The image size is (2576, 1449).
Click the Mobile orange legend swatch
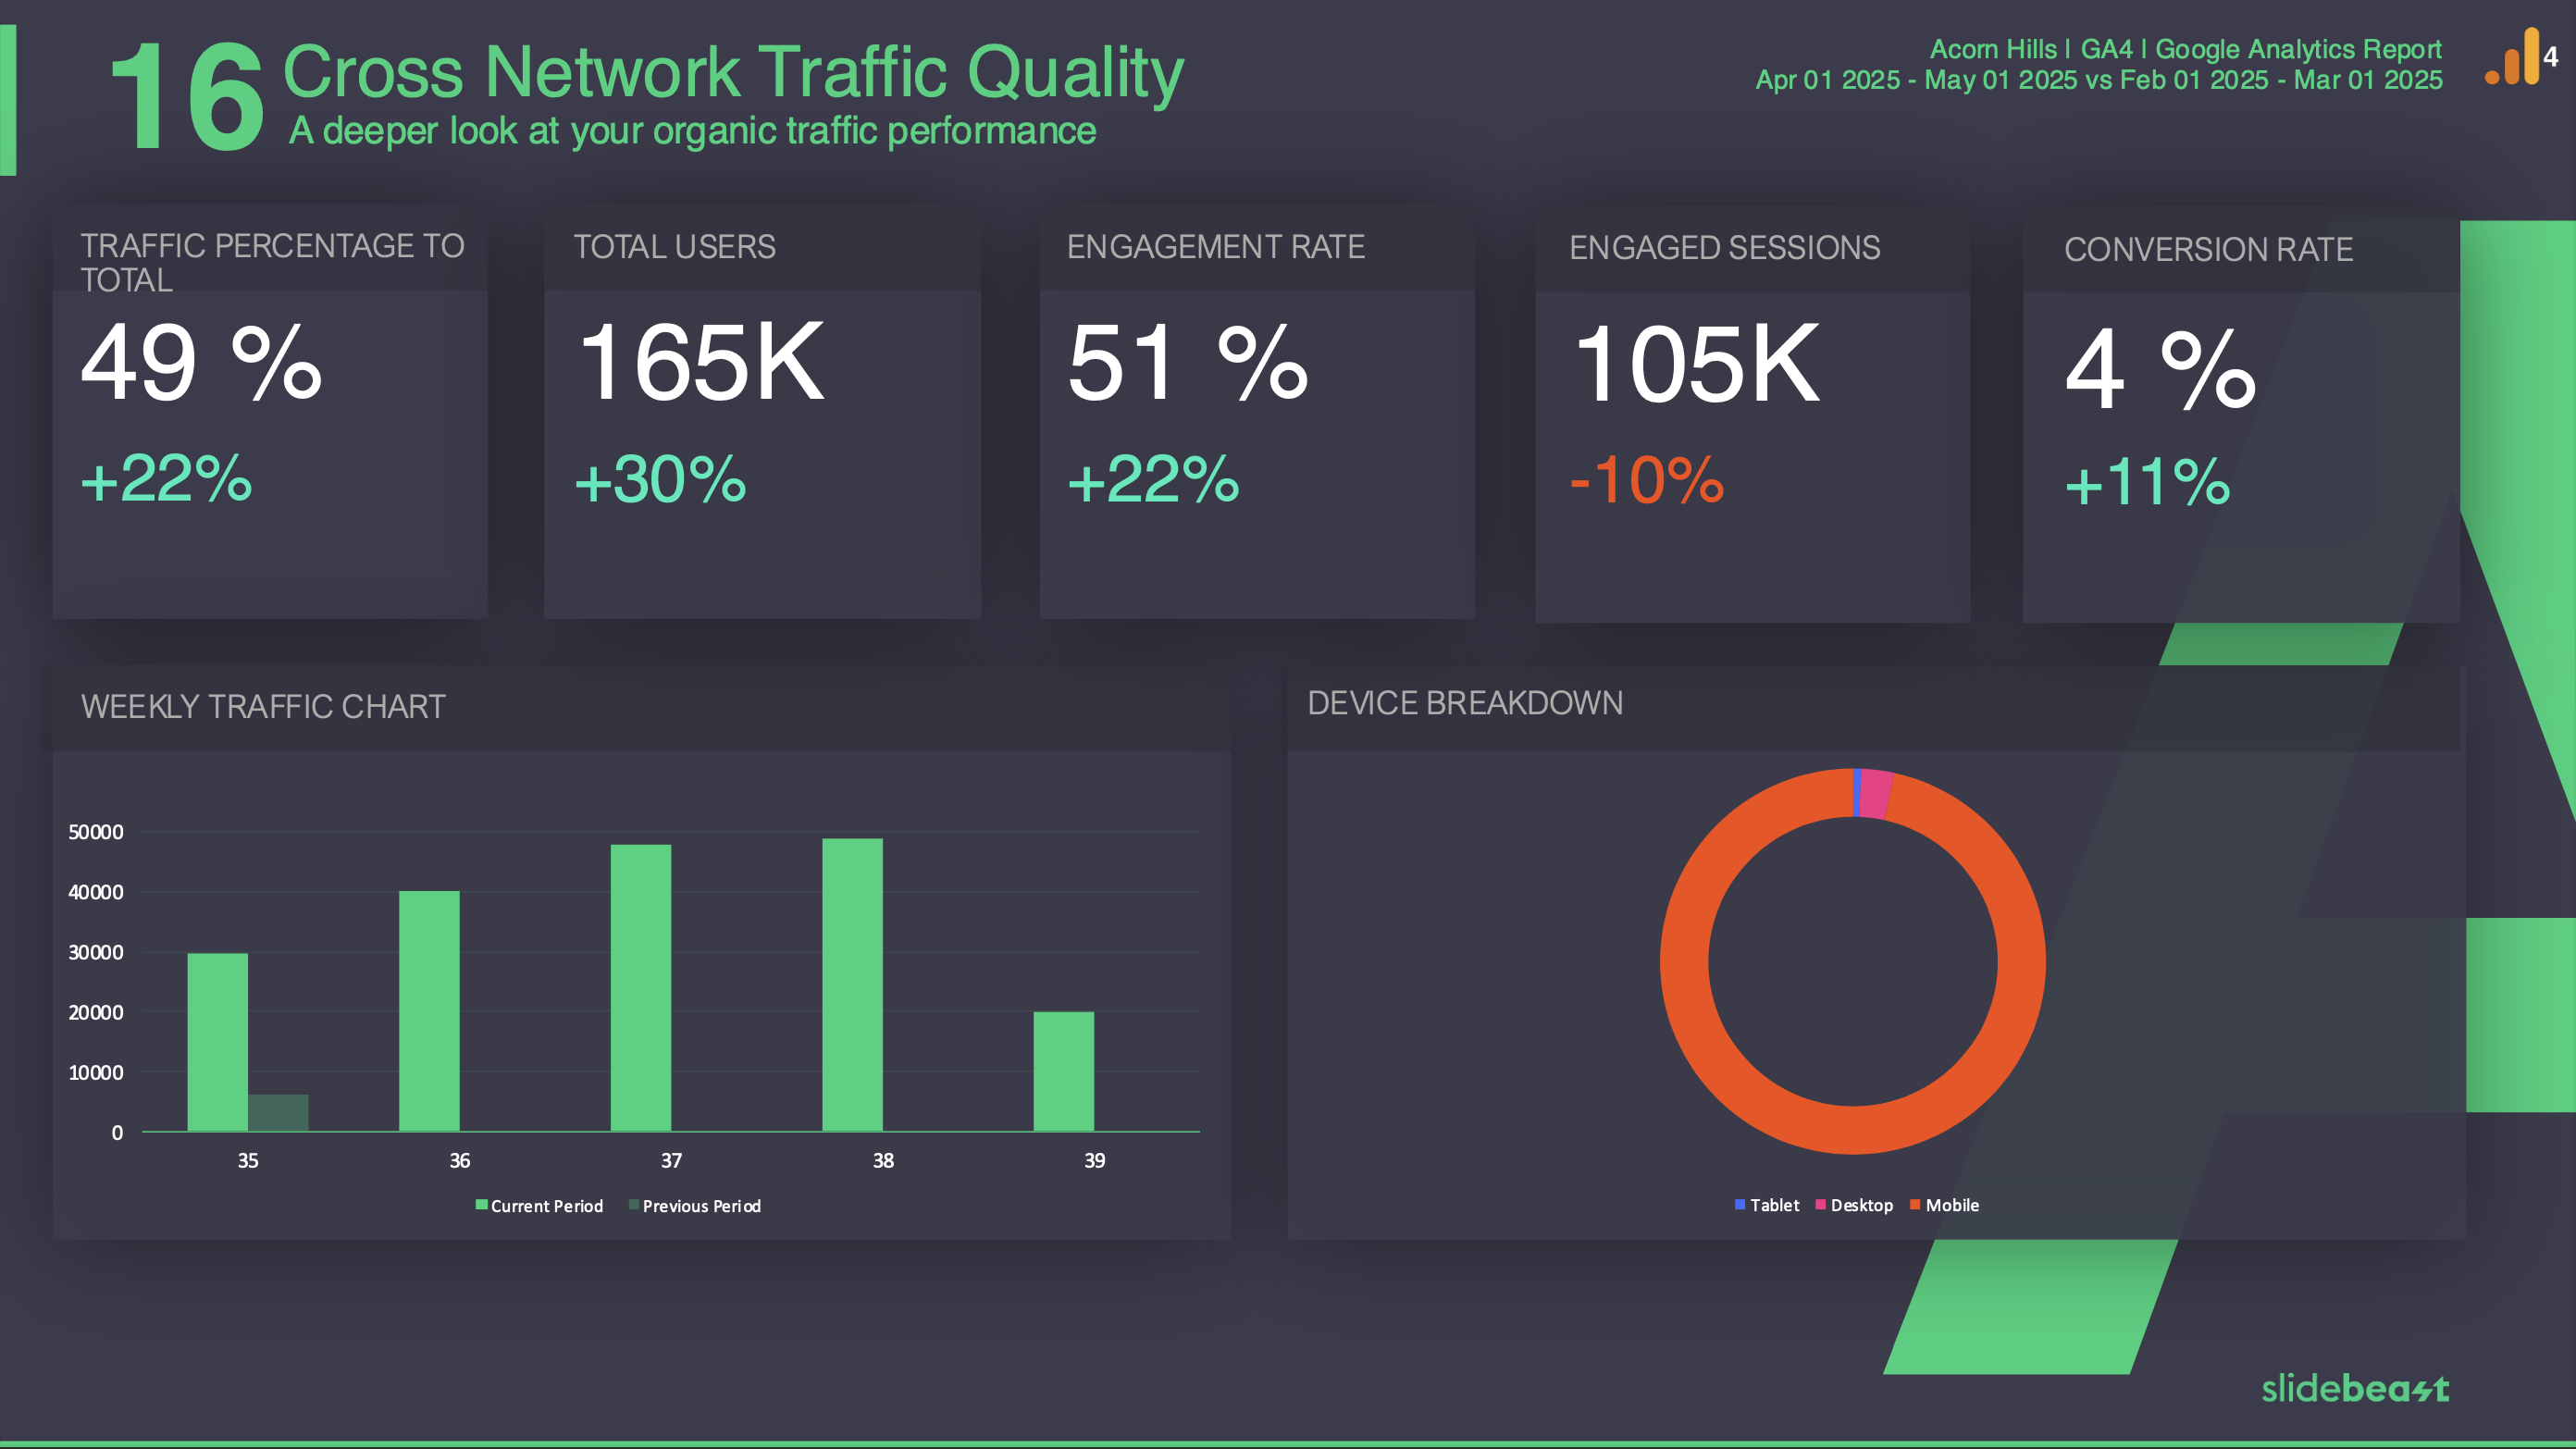click(x=1915, y=1204)
